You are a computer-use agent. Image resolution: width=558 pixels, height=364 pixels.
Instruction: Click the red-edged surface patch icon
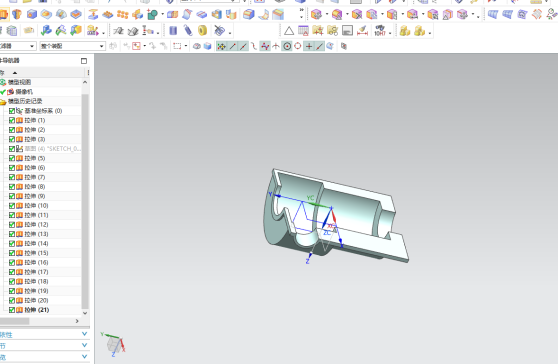point(537,15)
